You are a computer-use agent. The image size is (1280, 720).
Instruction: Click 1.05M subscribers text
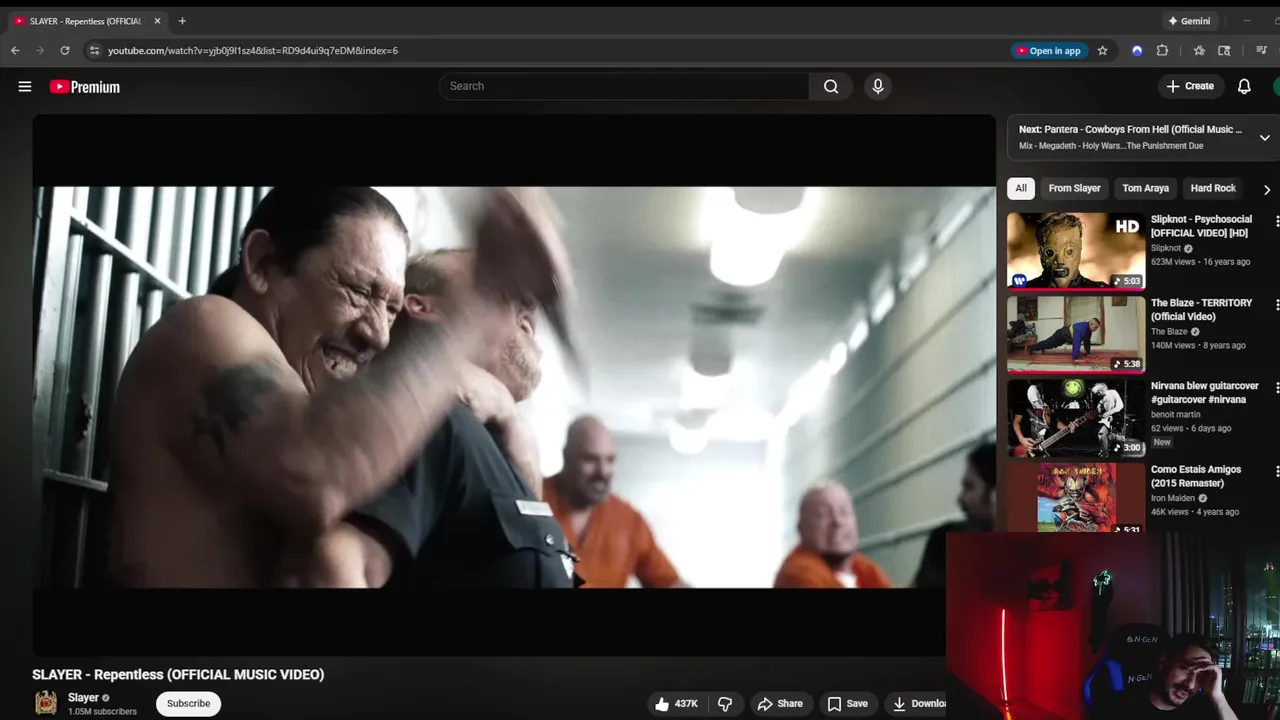click(102, 712)
